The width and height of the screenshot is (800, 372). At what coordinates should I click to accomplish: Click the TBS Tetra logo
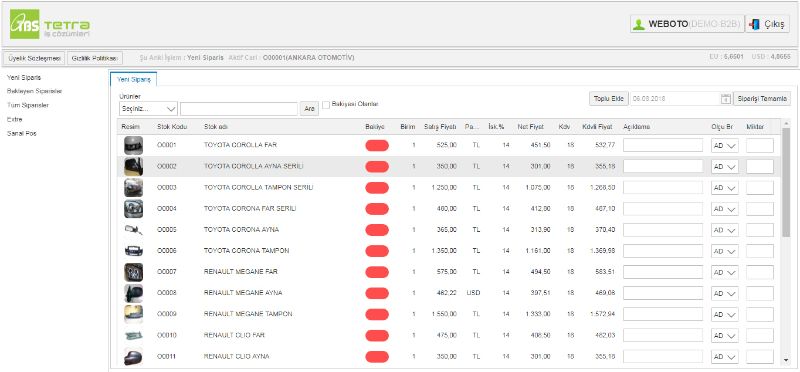pos(50,24)
